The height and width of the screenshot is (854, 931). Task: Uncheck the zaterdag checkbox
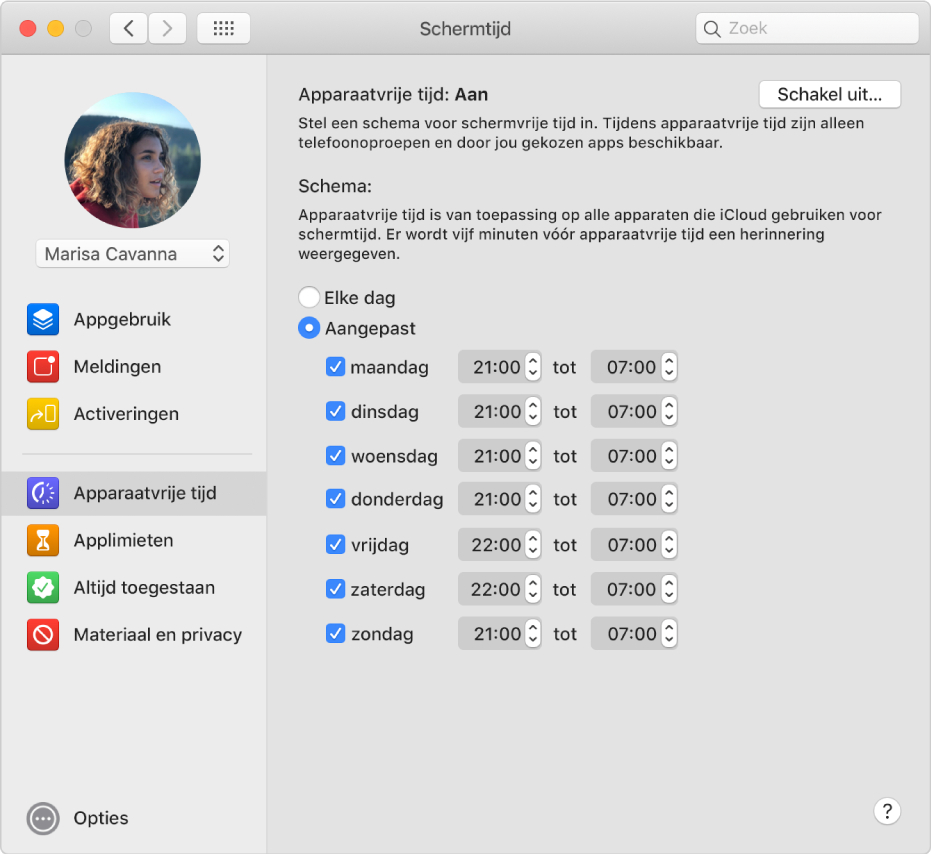coord(335,589)
